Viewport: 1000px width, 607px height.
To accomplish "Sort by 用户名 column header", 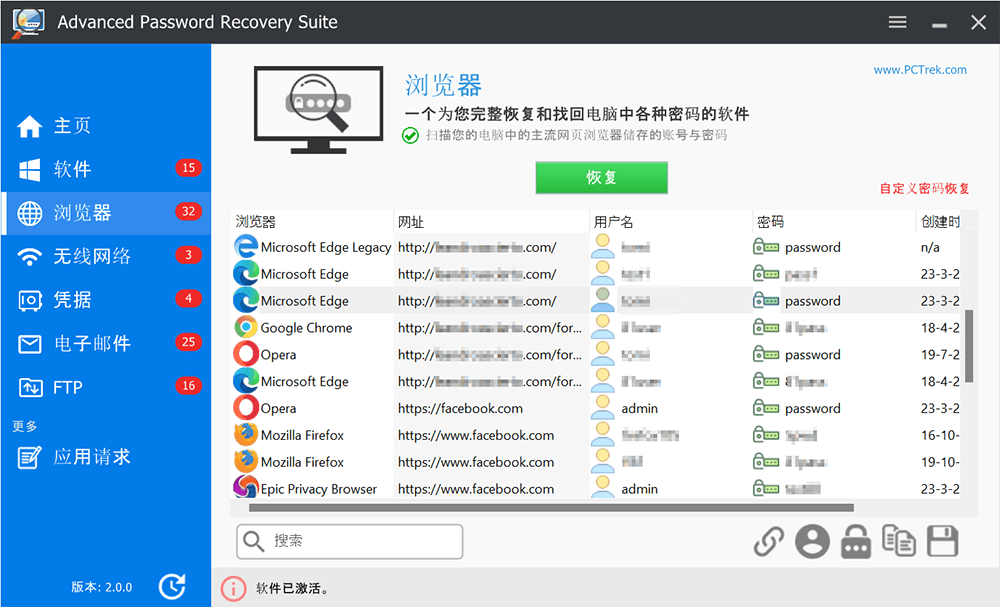I will 671,222.
